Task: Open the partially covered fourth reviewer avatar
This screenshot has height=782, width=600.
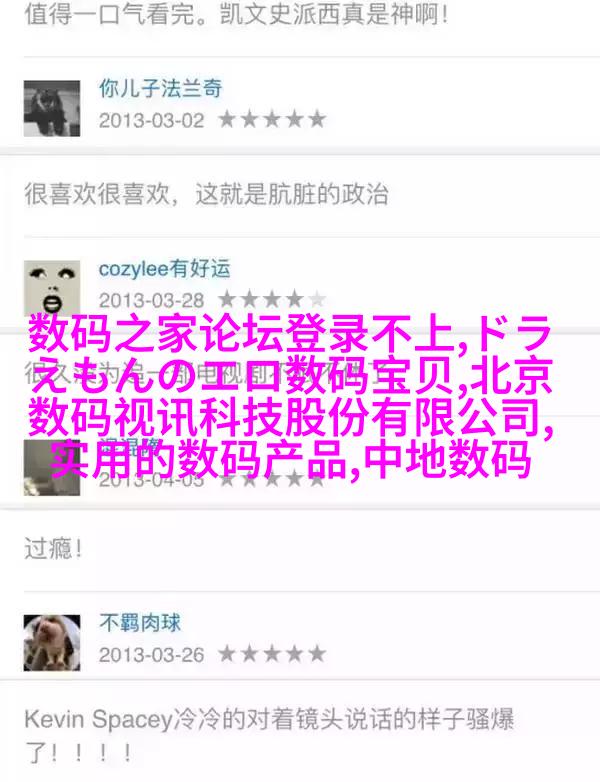Action: point(52,468)
